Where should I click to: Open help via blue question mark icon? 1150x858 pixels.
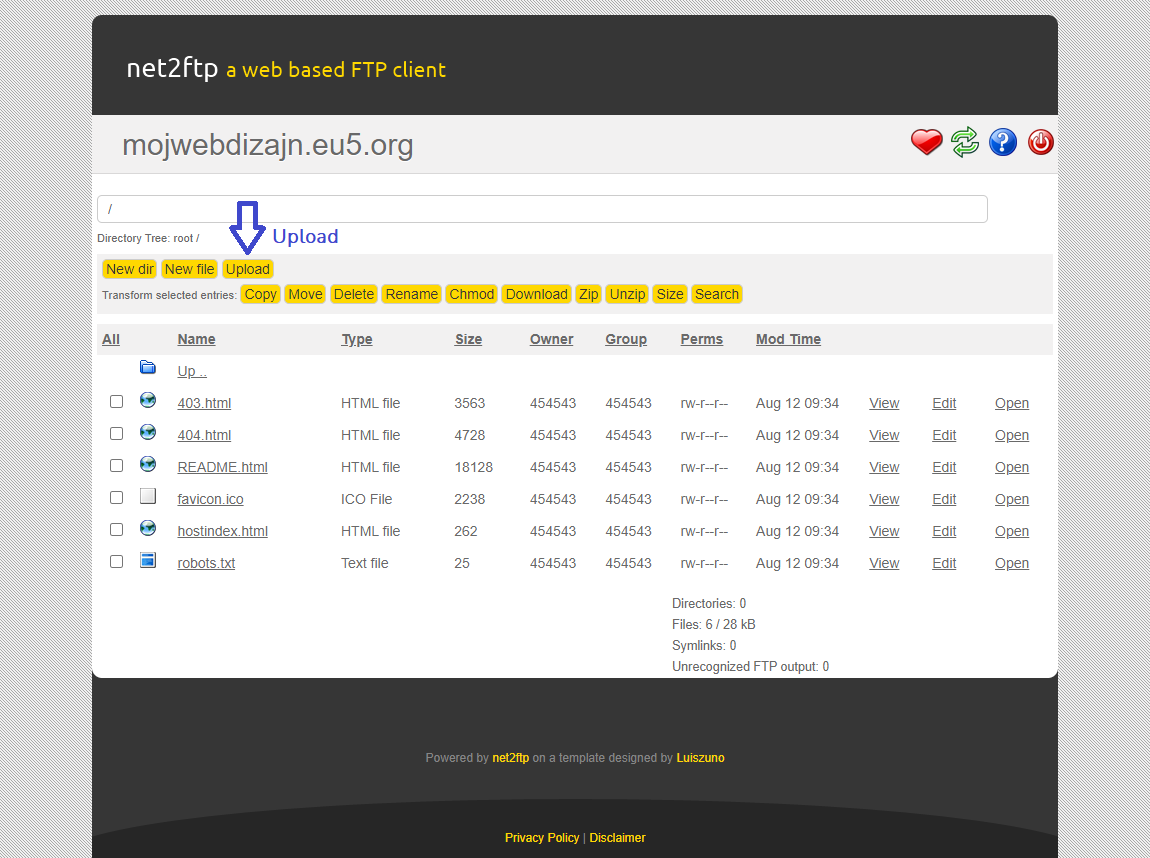1003,142
